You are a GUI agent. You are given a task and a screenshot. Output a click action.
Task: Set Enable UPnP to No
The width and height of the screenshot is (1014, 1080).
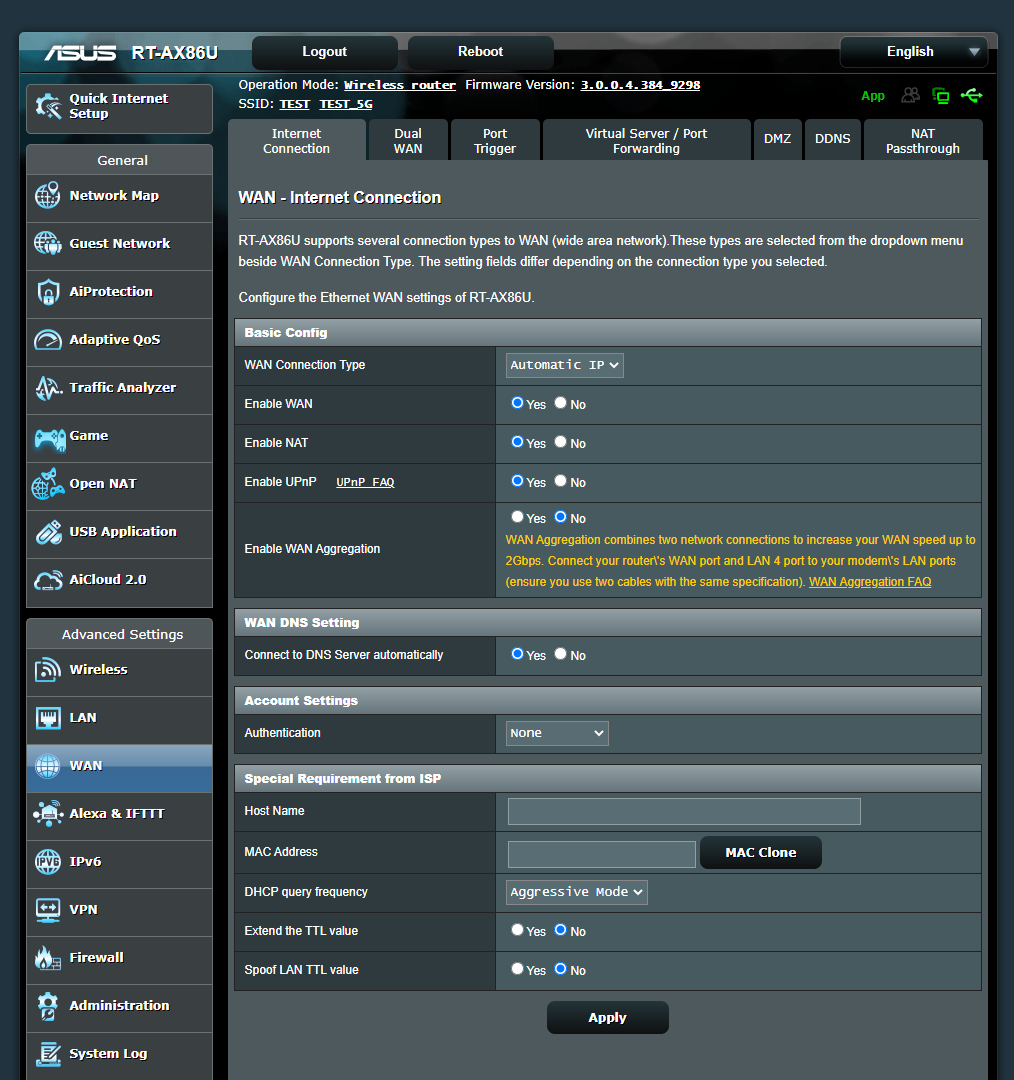point(561,481)
